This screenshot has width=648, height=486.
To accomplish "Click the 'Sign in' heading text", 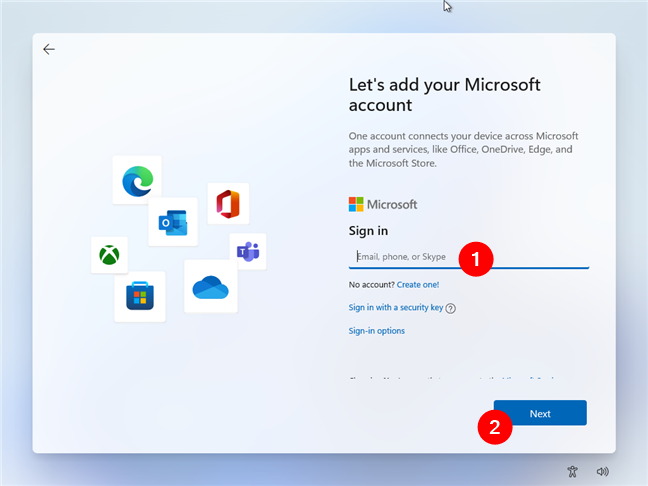I will (x=368, y=231).
